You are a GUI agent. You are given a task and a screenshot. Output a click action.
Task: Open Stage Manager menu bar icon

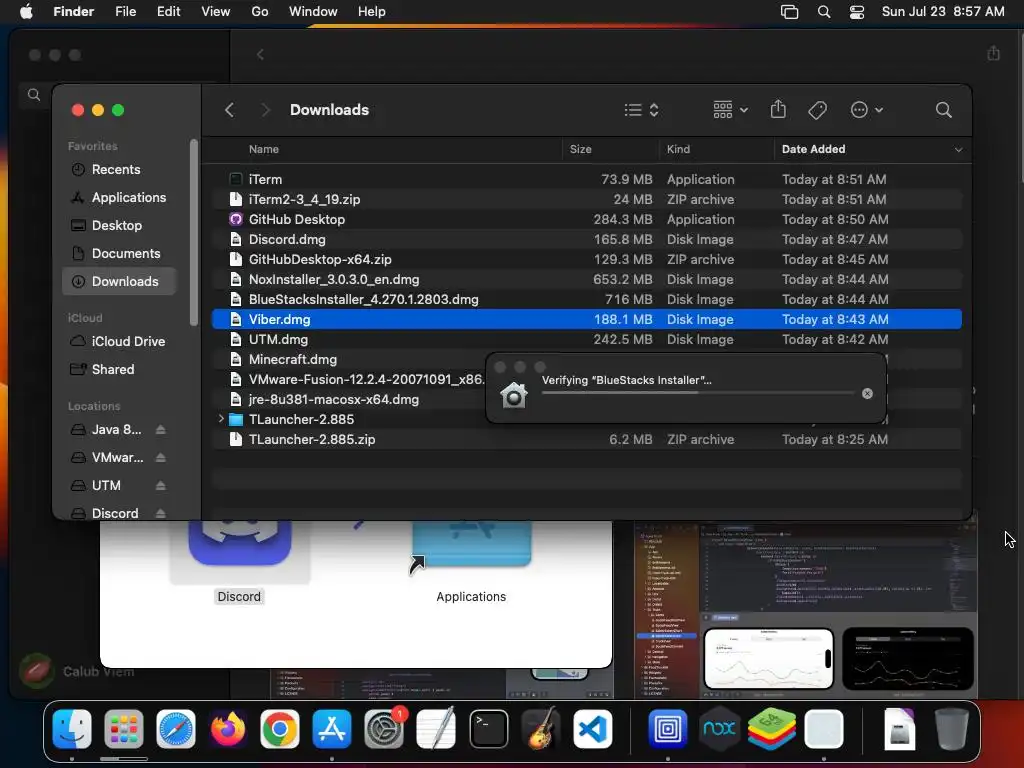[790, 12]
